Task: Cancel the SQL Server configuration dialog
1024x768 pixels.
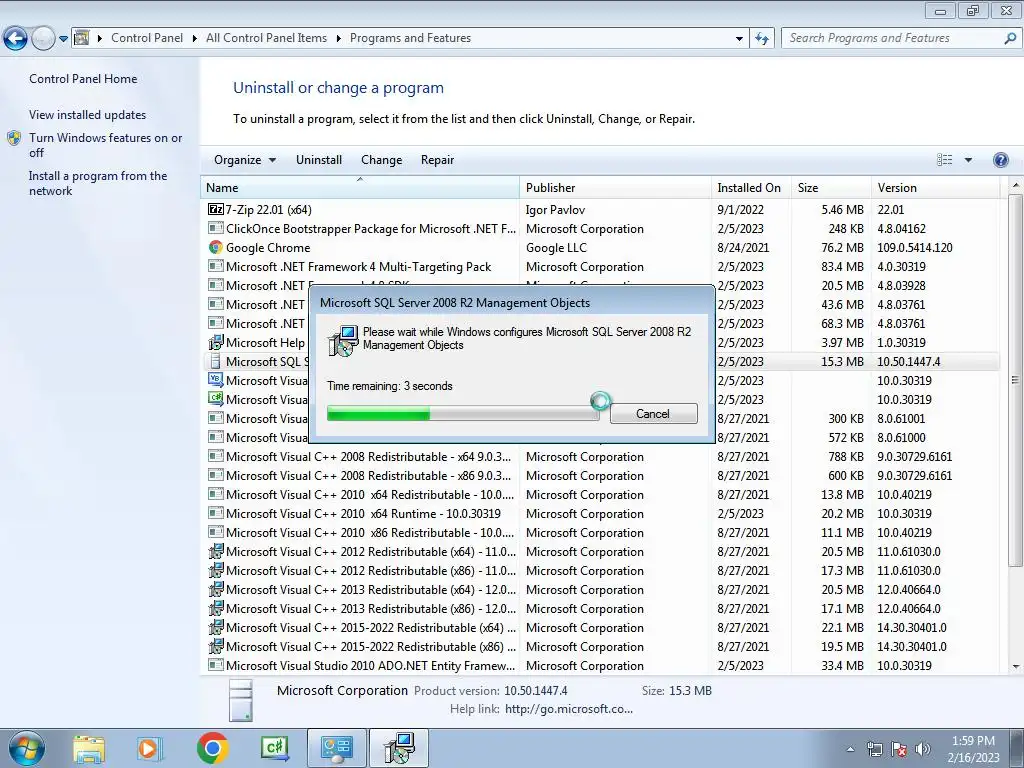Action: [654, 413]
